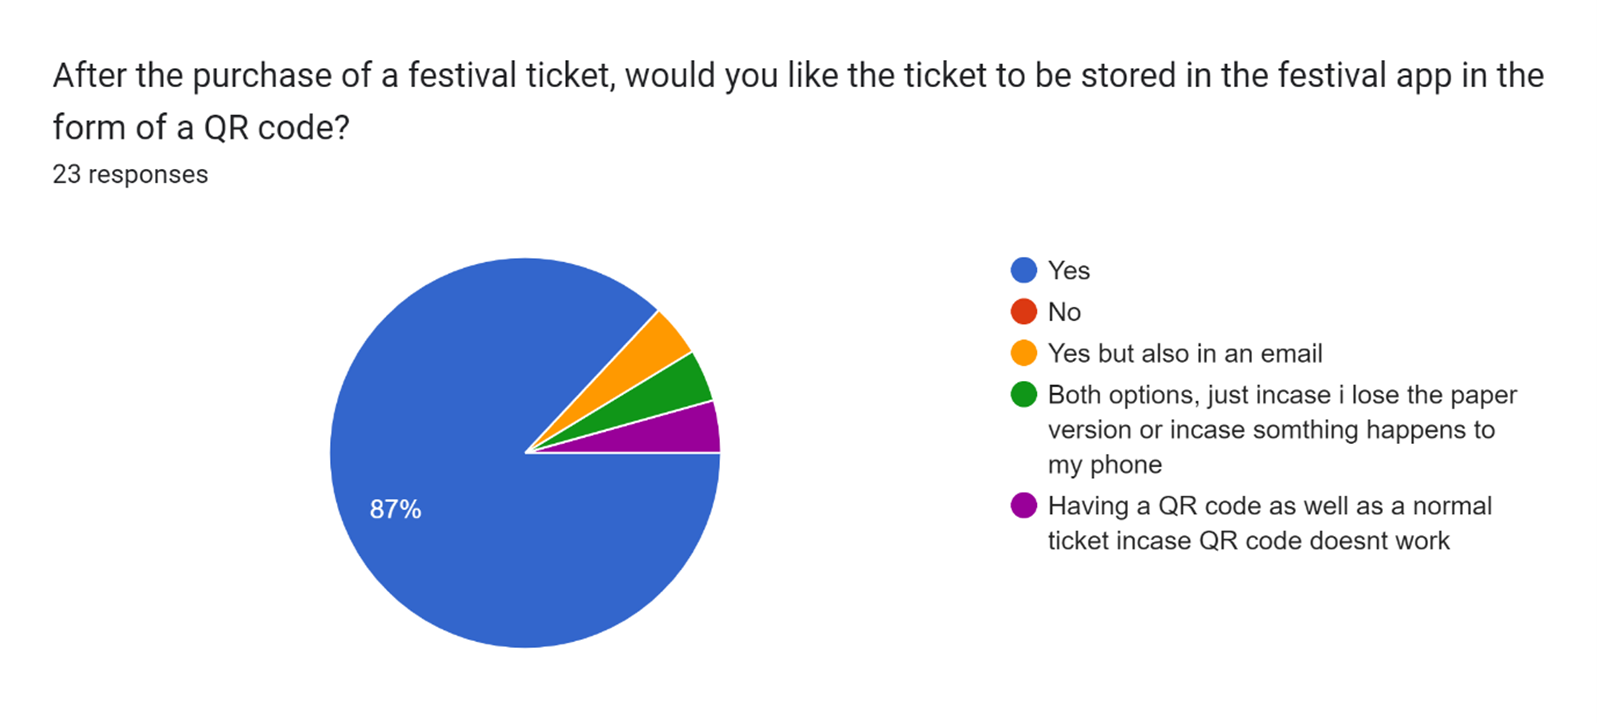
Task: Click the 'Both options, just incase' legend entry
Action: (1281, 395)
